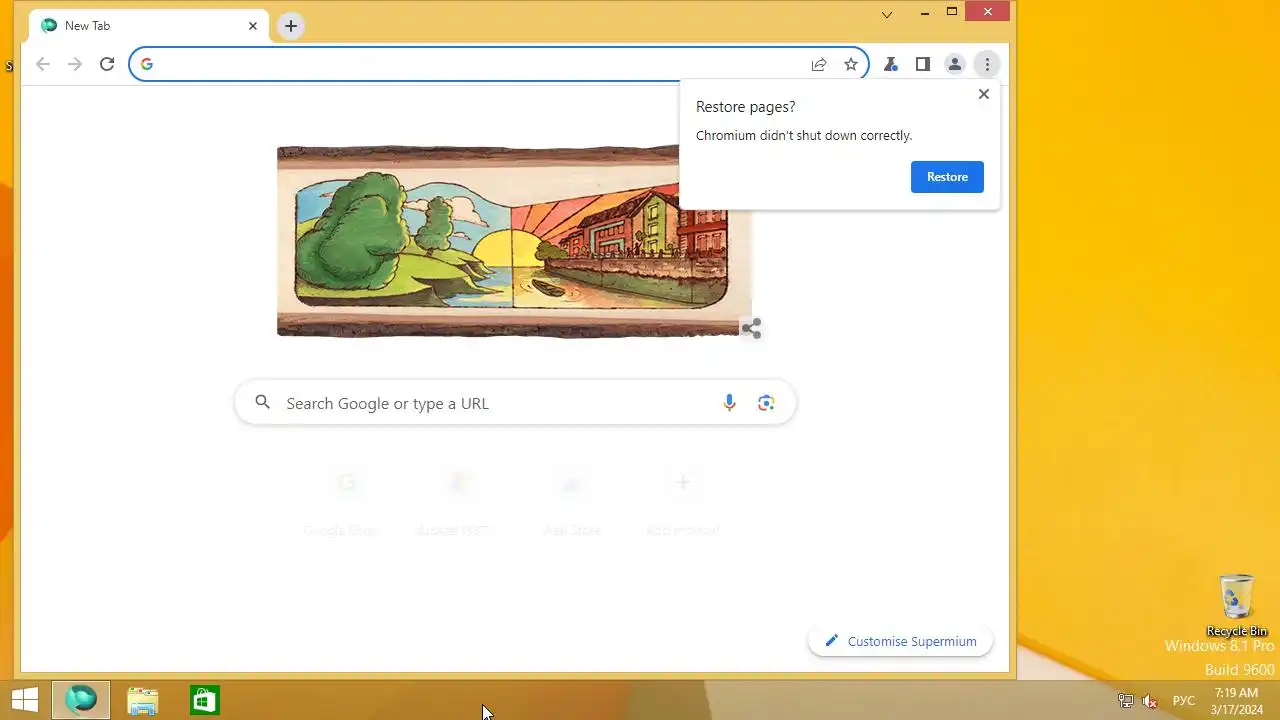Open the Windows Start button
The height and width of the screenshot is (720, 1280).
(x=25, y=700)
